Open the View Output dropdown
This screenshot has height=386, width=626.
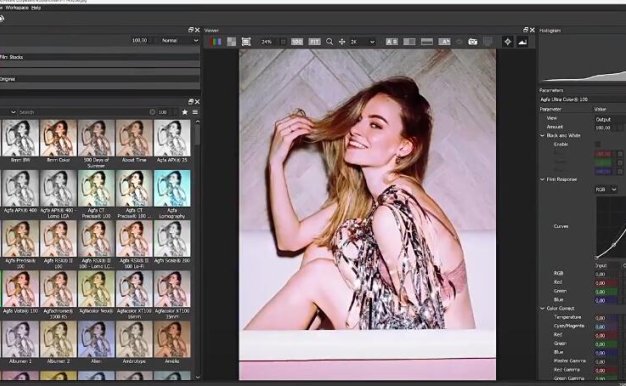(610, 119)
